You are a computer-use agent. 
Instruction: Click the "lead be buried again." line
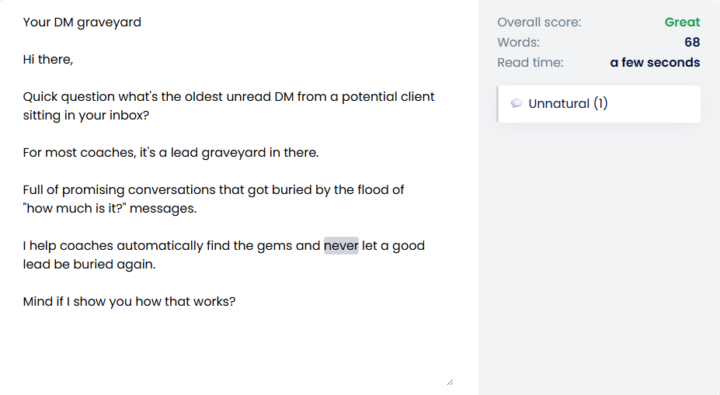[90, 265]
